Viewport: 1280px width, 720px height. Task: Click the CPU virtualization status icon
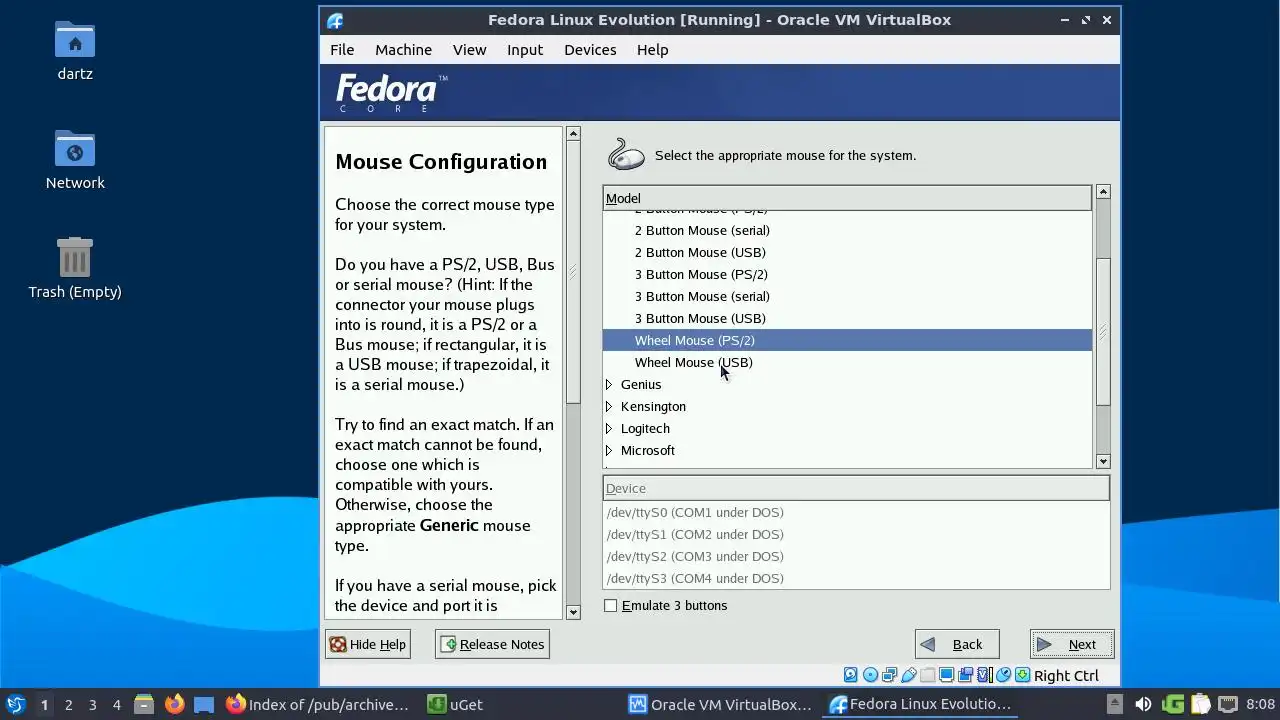[x=985, y=675]
